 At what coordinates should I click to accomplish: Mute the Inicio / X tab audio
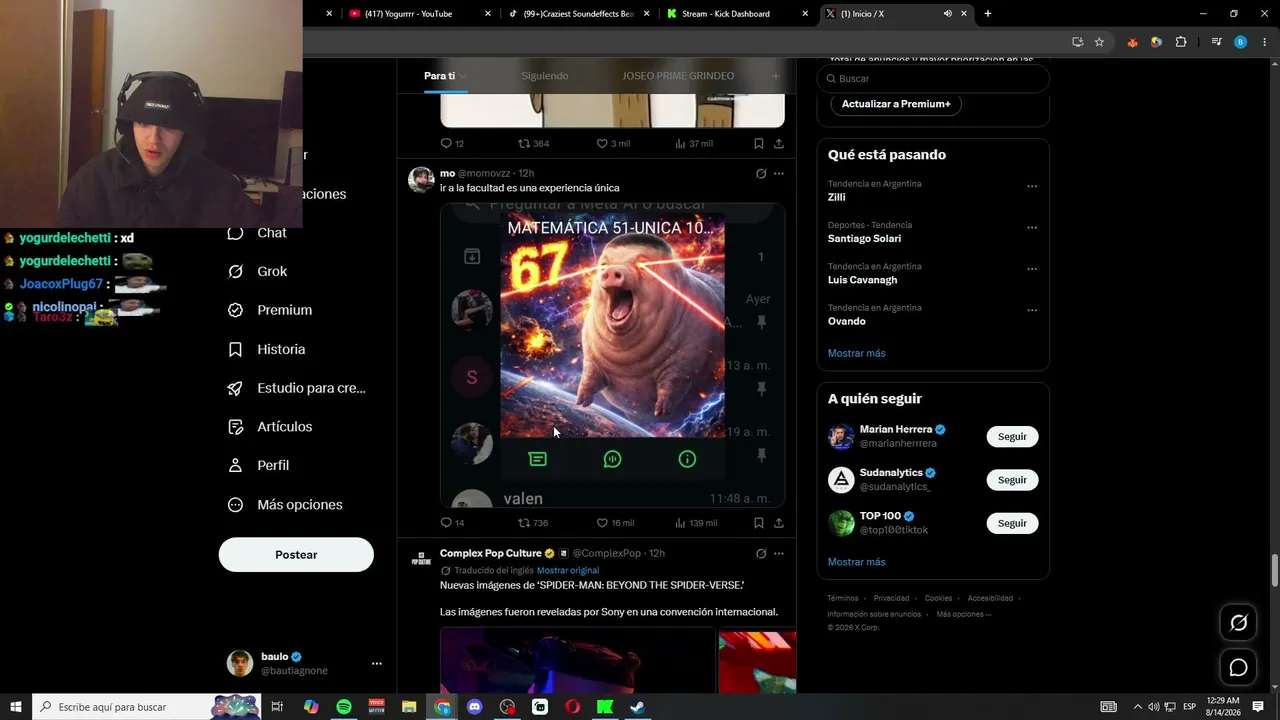pyautogui.click(x=947, y=14)
